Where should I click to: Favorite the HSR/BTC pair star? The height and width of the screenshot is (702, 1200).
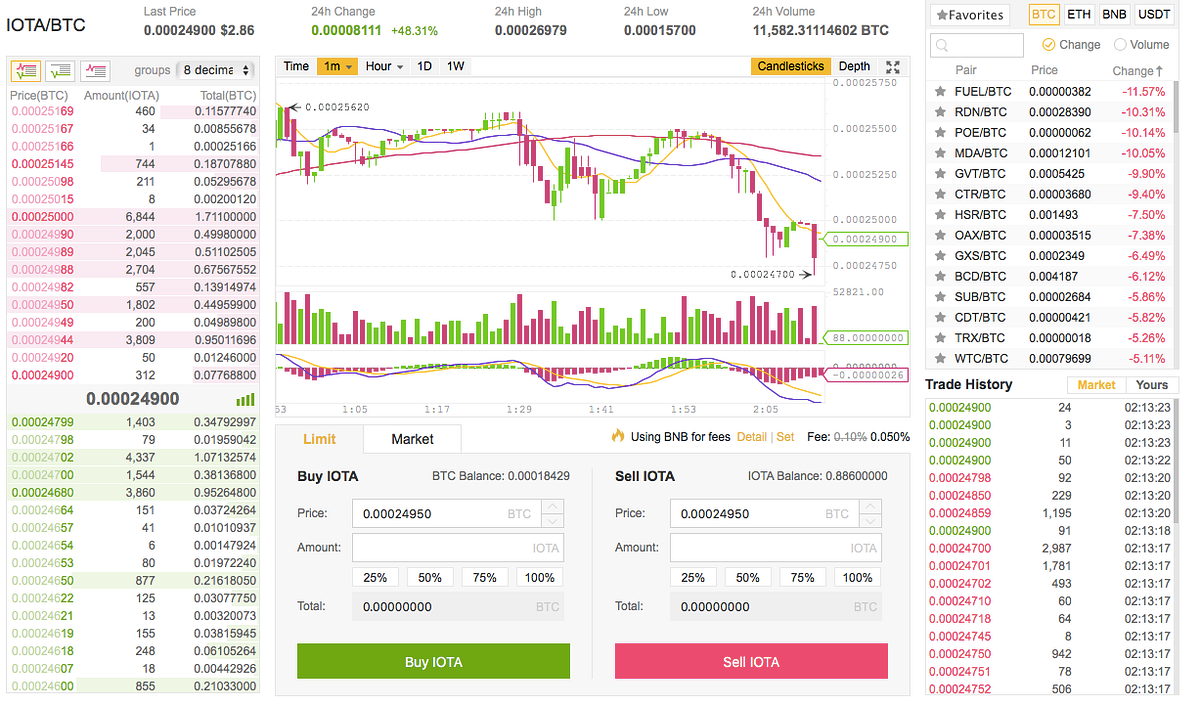(x=940, y=215)
